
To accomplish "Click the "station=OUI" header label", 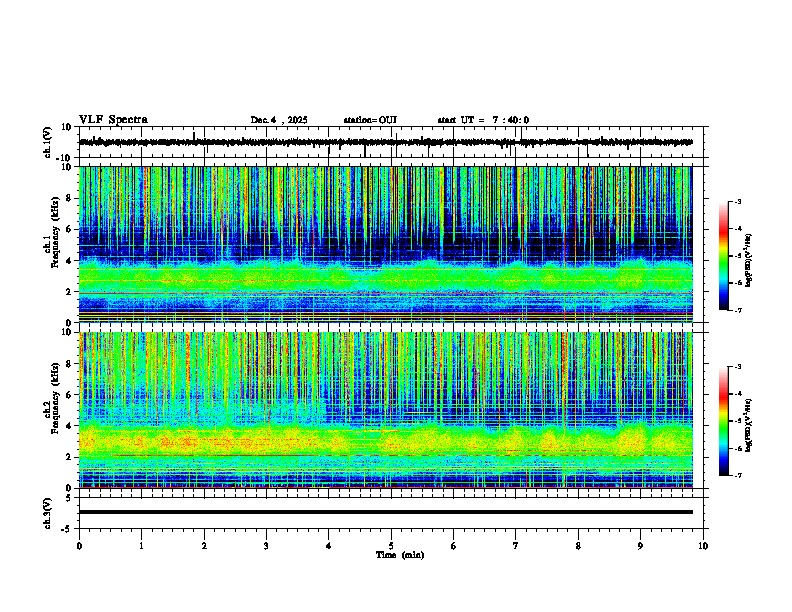I will [370, 120].
